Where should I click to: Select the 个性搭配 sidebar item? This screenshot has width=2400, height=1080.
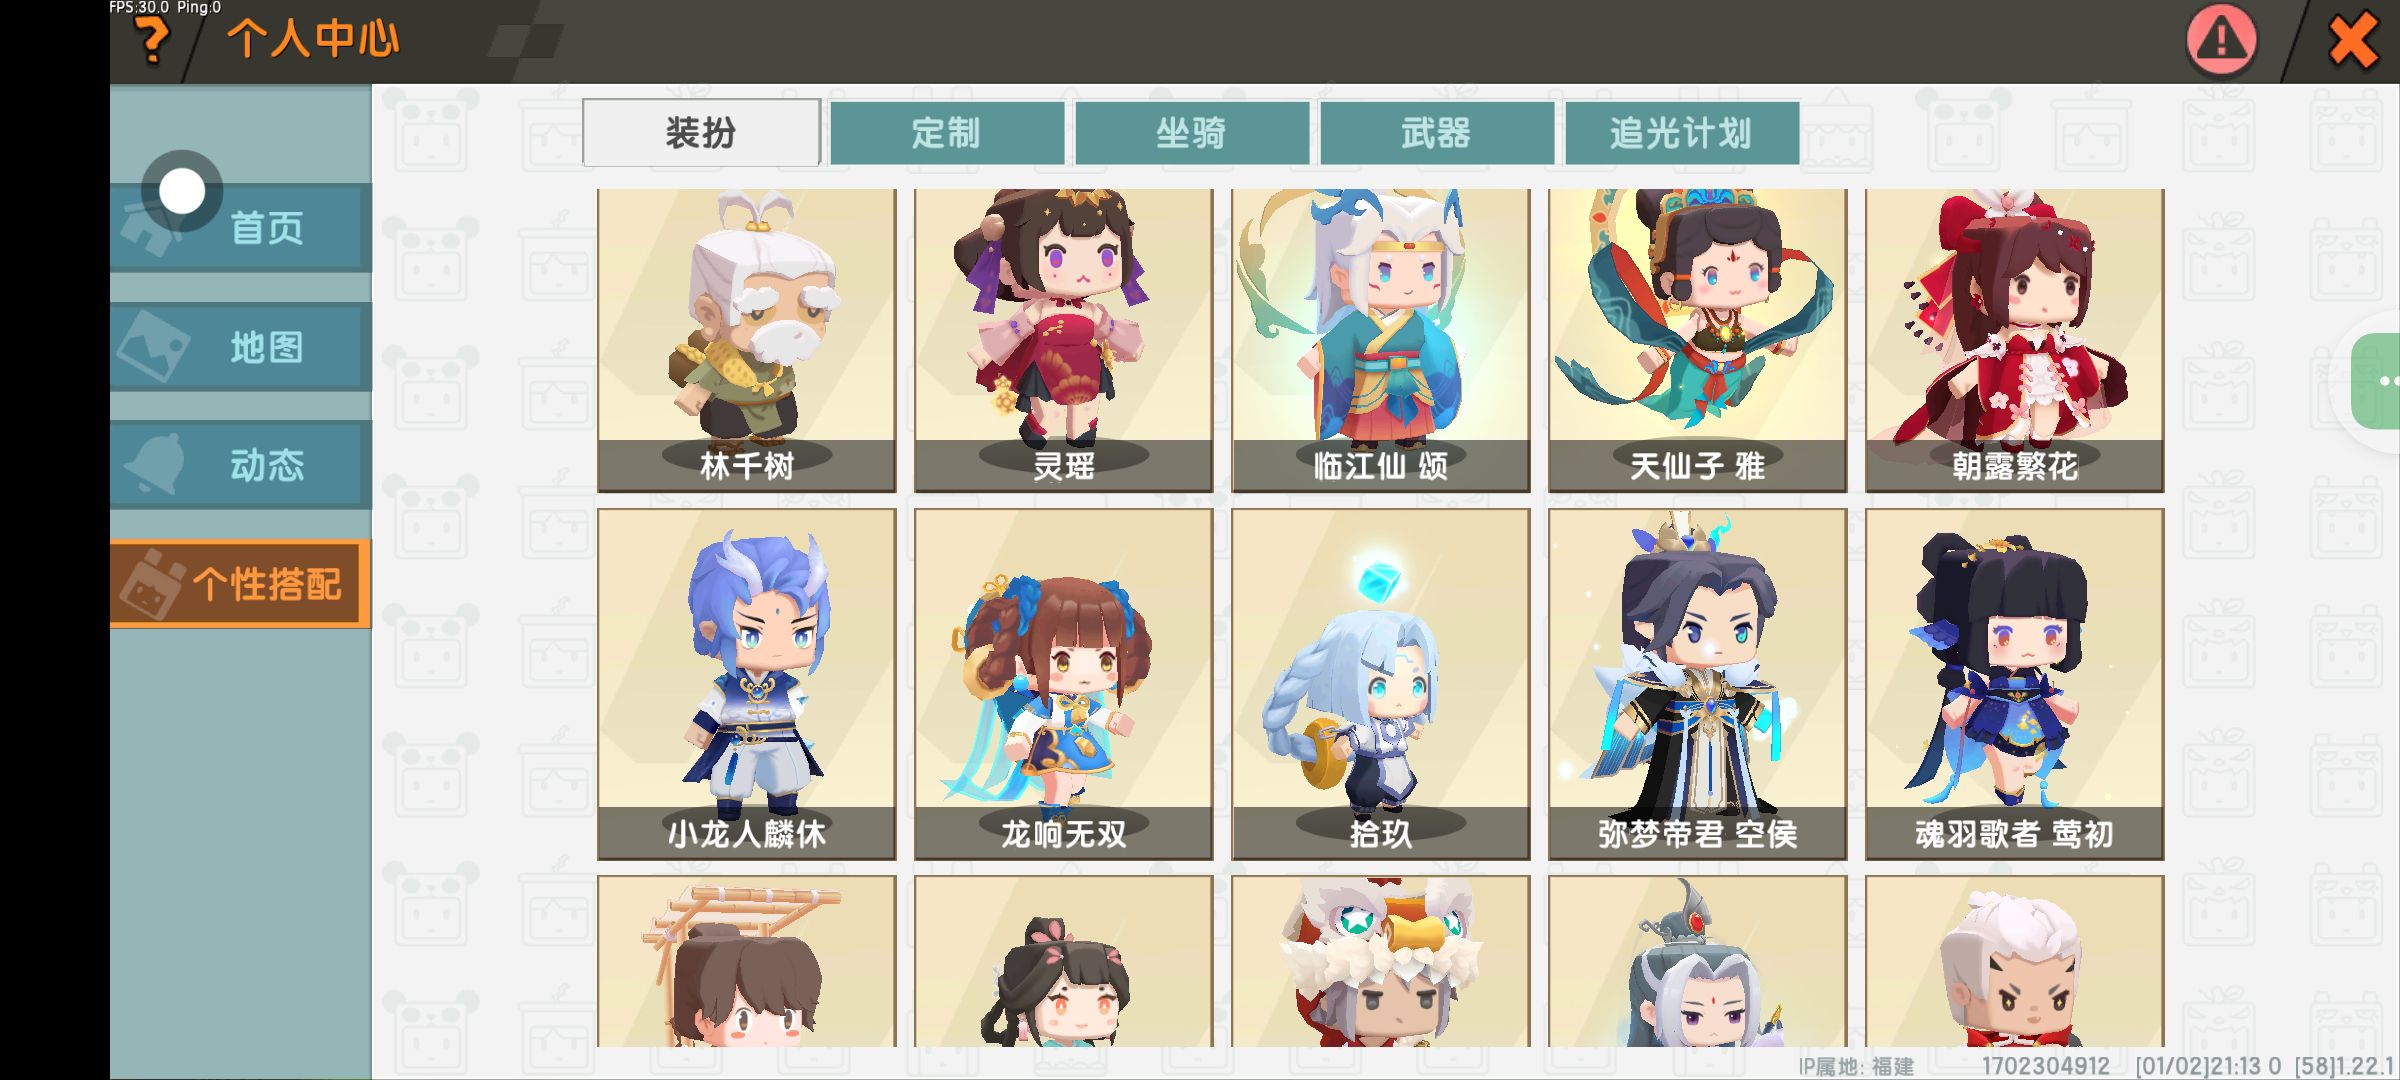(241, 584)
